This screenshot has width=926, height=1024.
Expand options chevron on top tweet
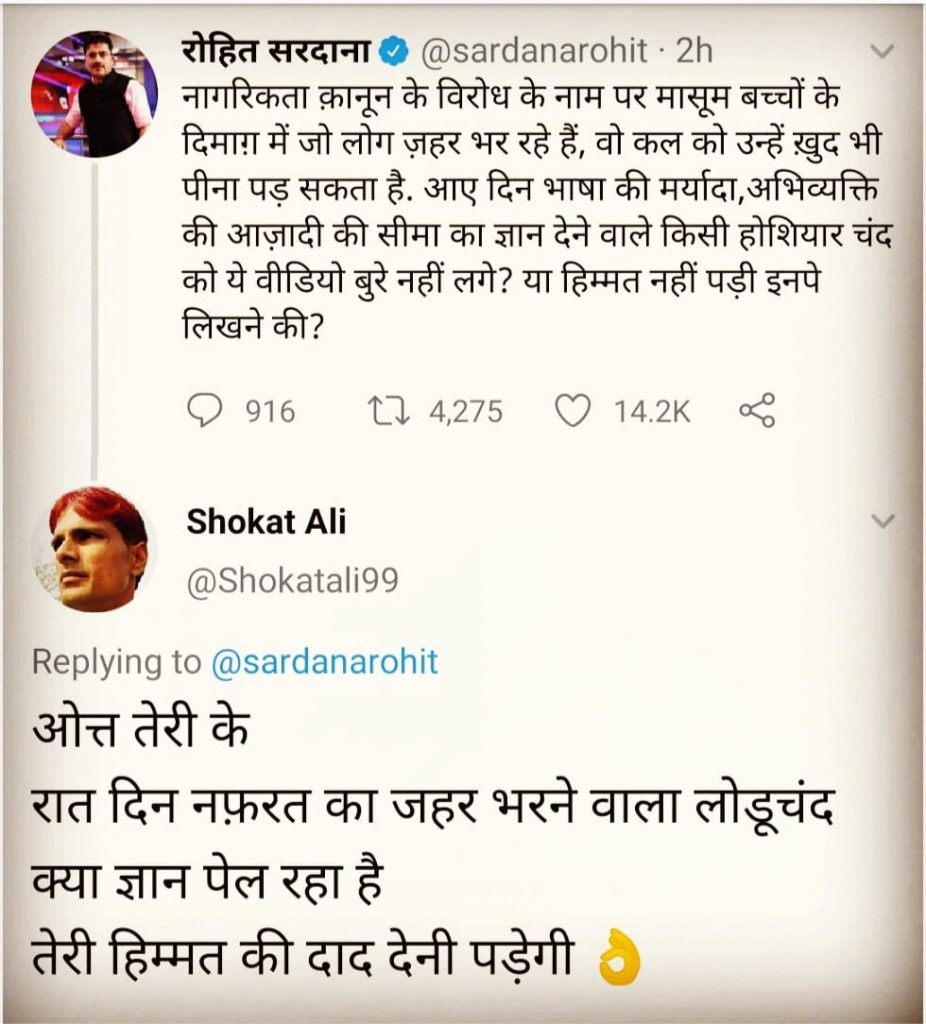884,50
